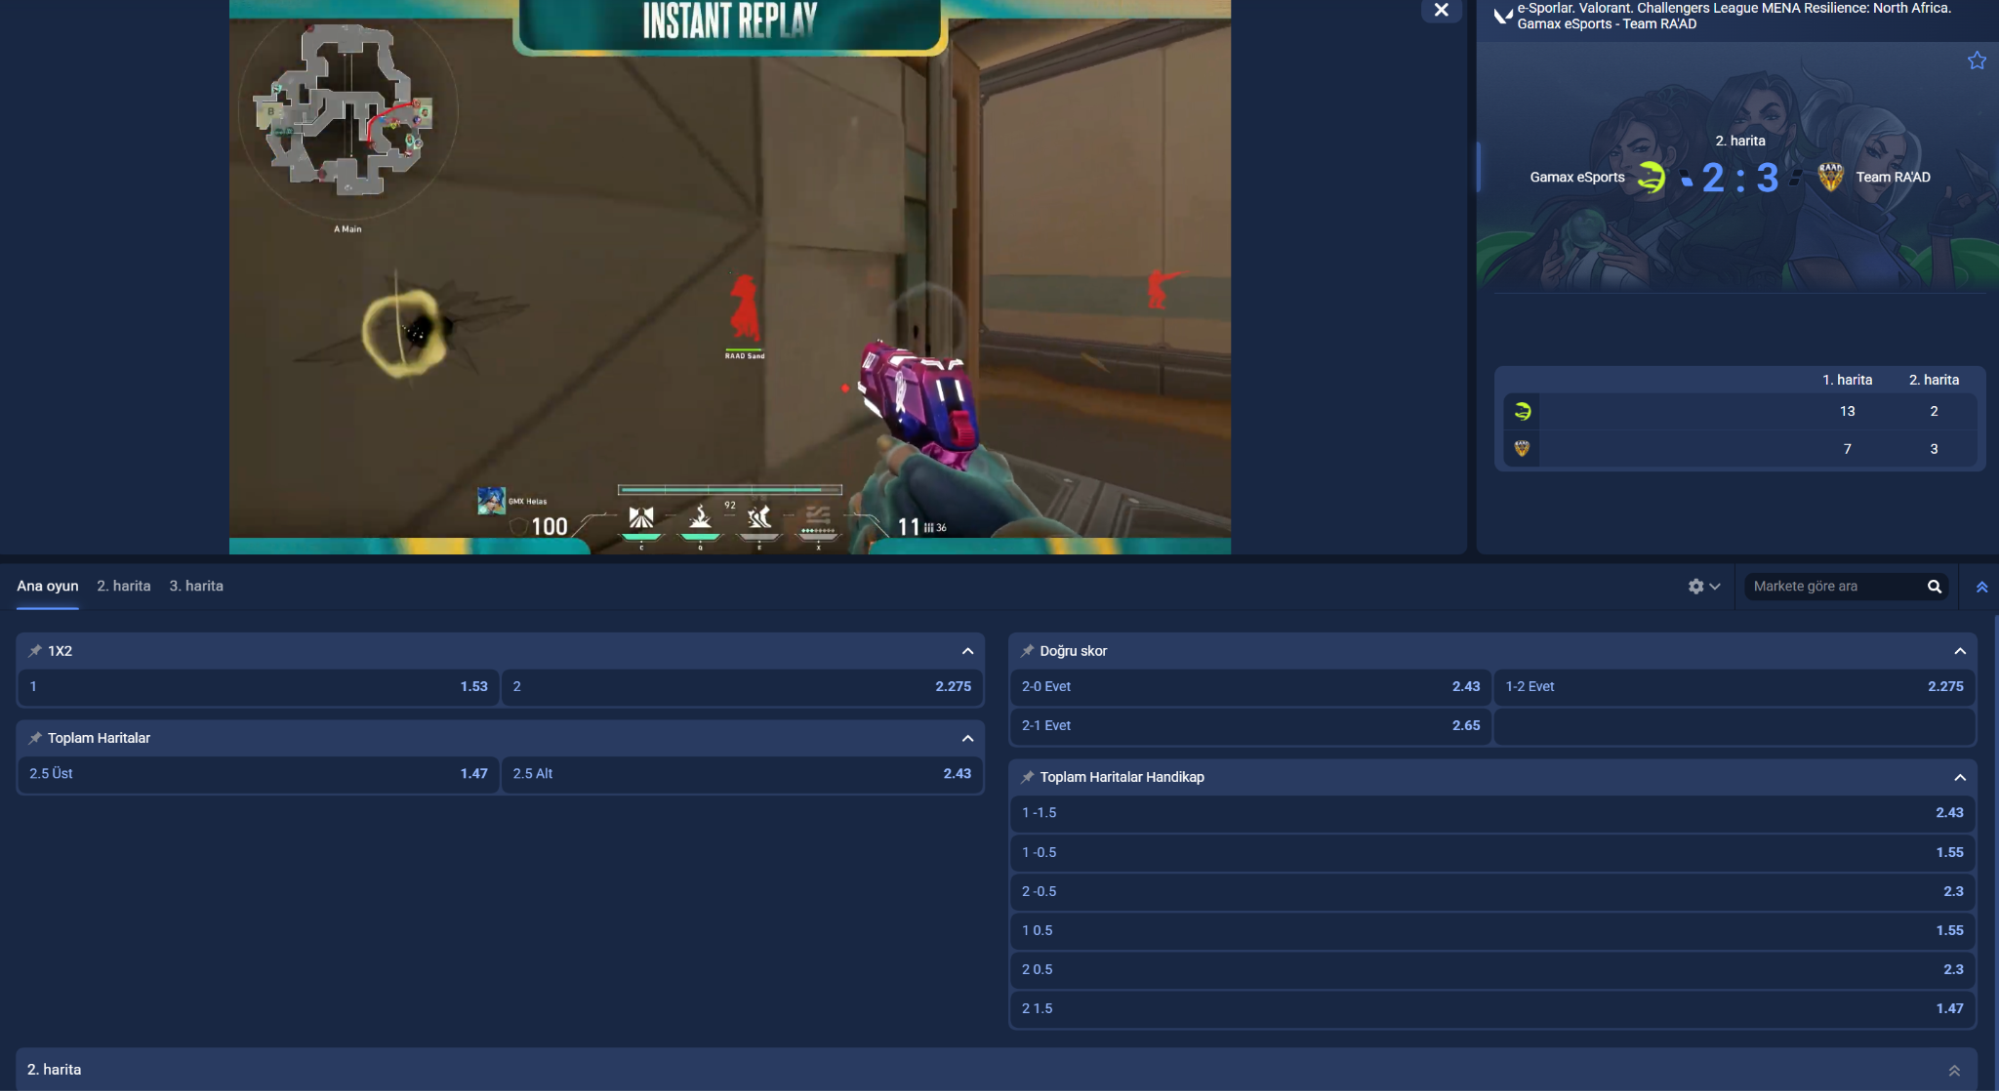The width and height of the screenshot is (1999, 1092).
Task: Pick 2-1 Evet correct score
Action: [x=1249, y=726]
